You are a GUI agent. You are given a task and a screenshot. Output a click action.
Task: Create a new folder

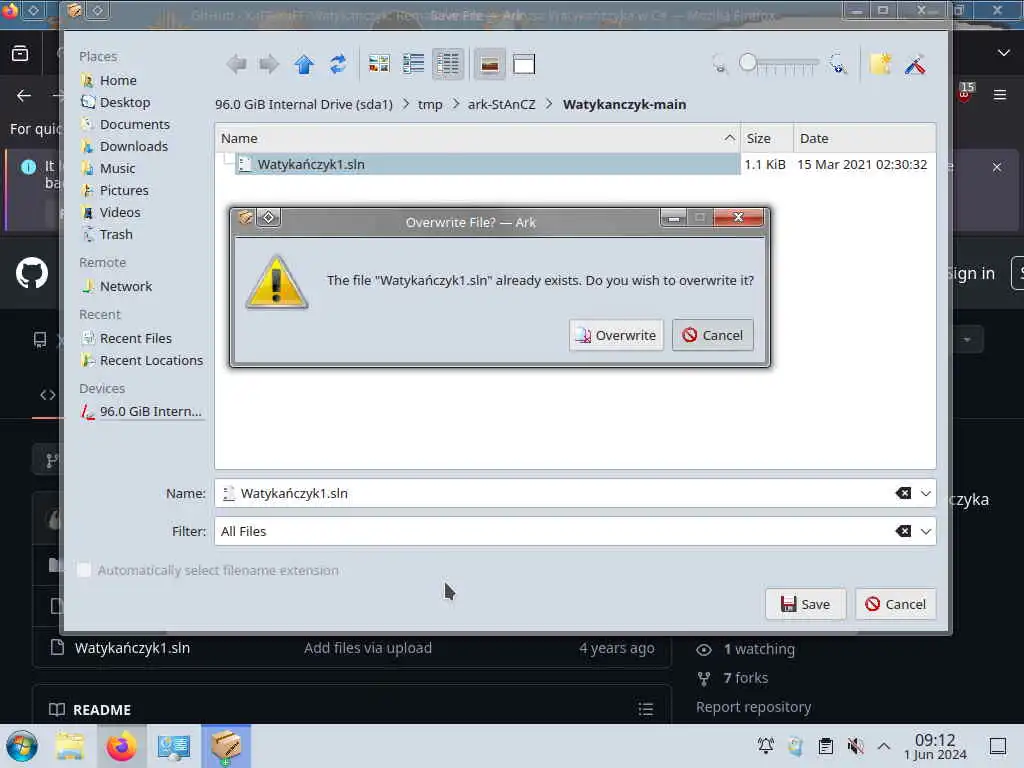point(881,64)
